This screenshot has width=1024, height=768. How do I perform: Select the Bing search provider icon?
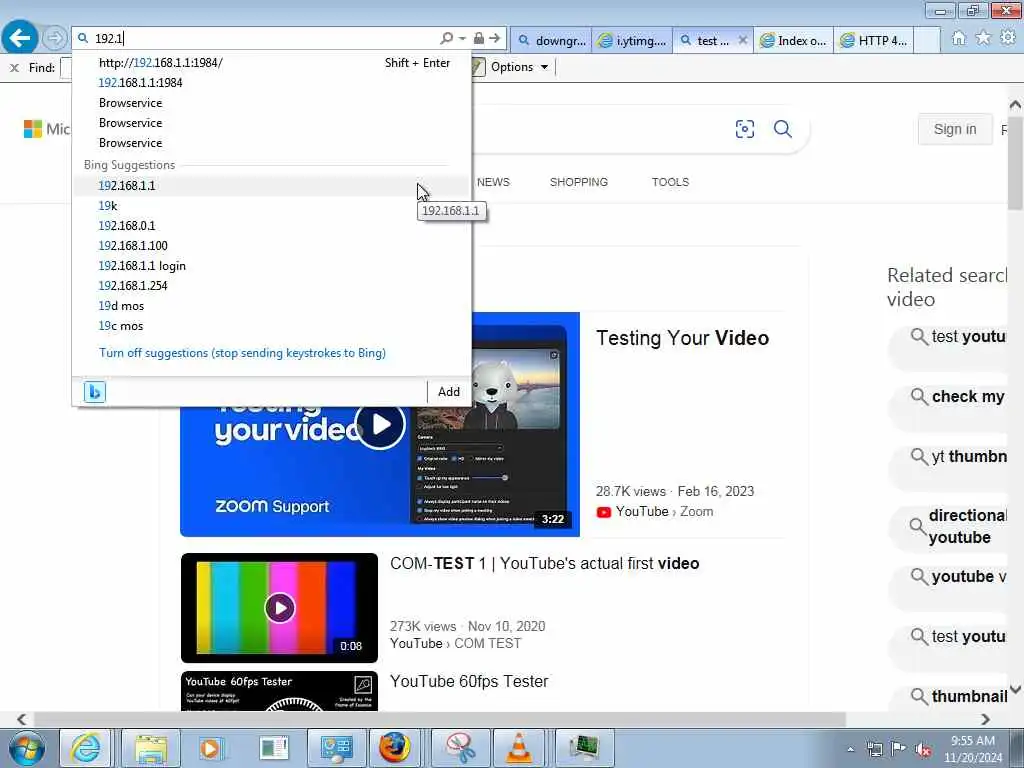(95, 392)
